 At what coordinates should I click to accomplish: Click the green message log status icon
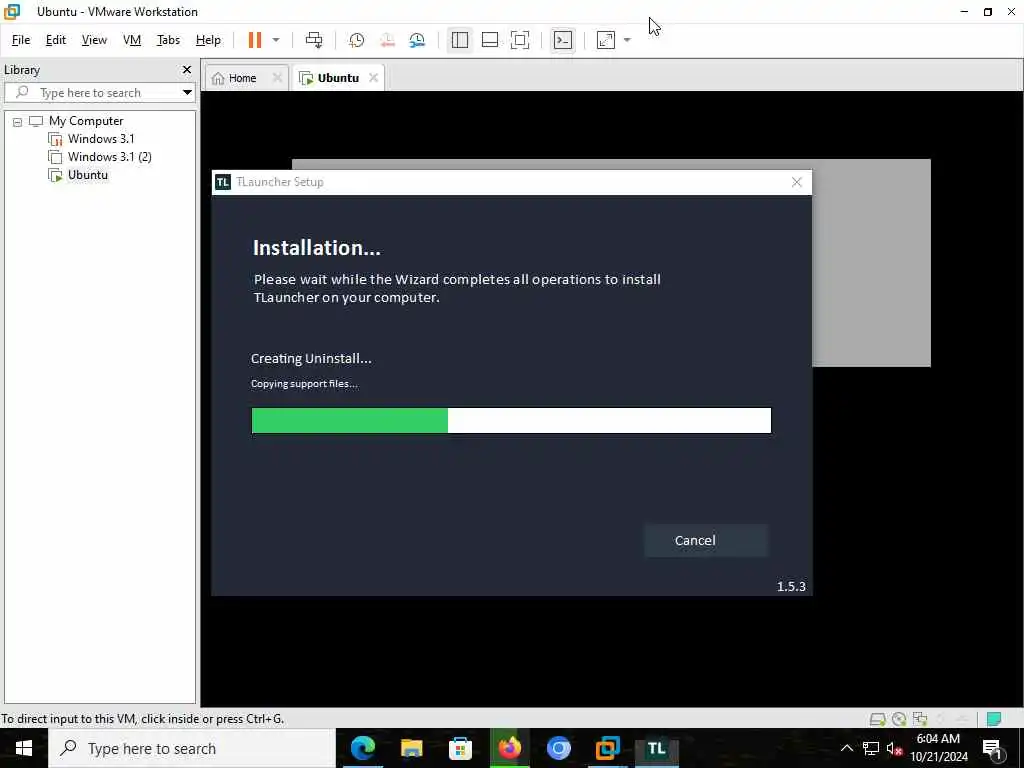994,719
